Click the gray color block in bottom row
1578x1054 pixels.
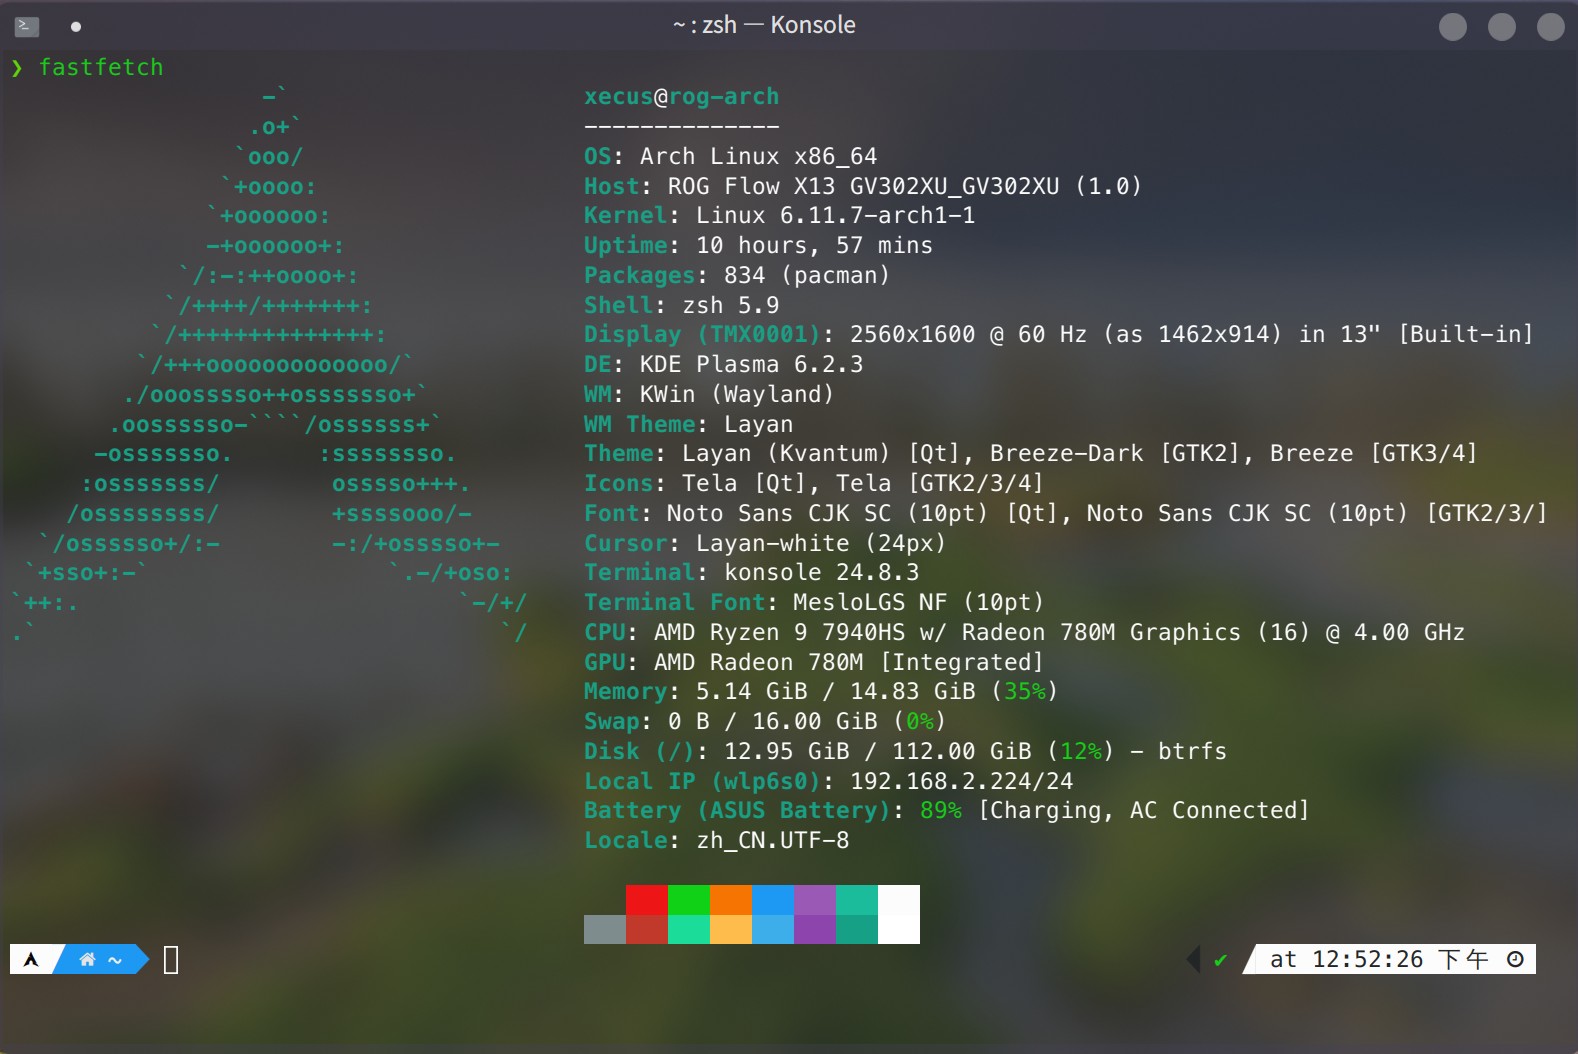[604, 929]
